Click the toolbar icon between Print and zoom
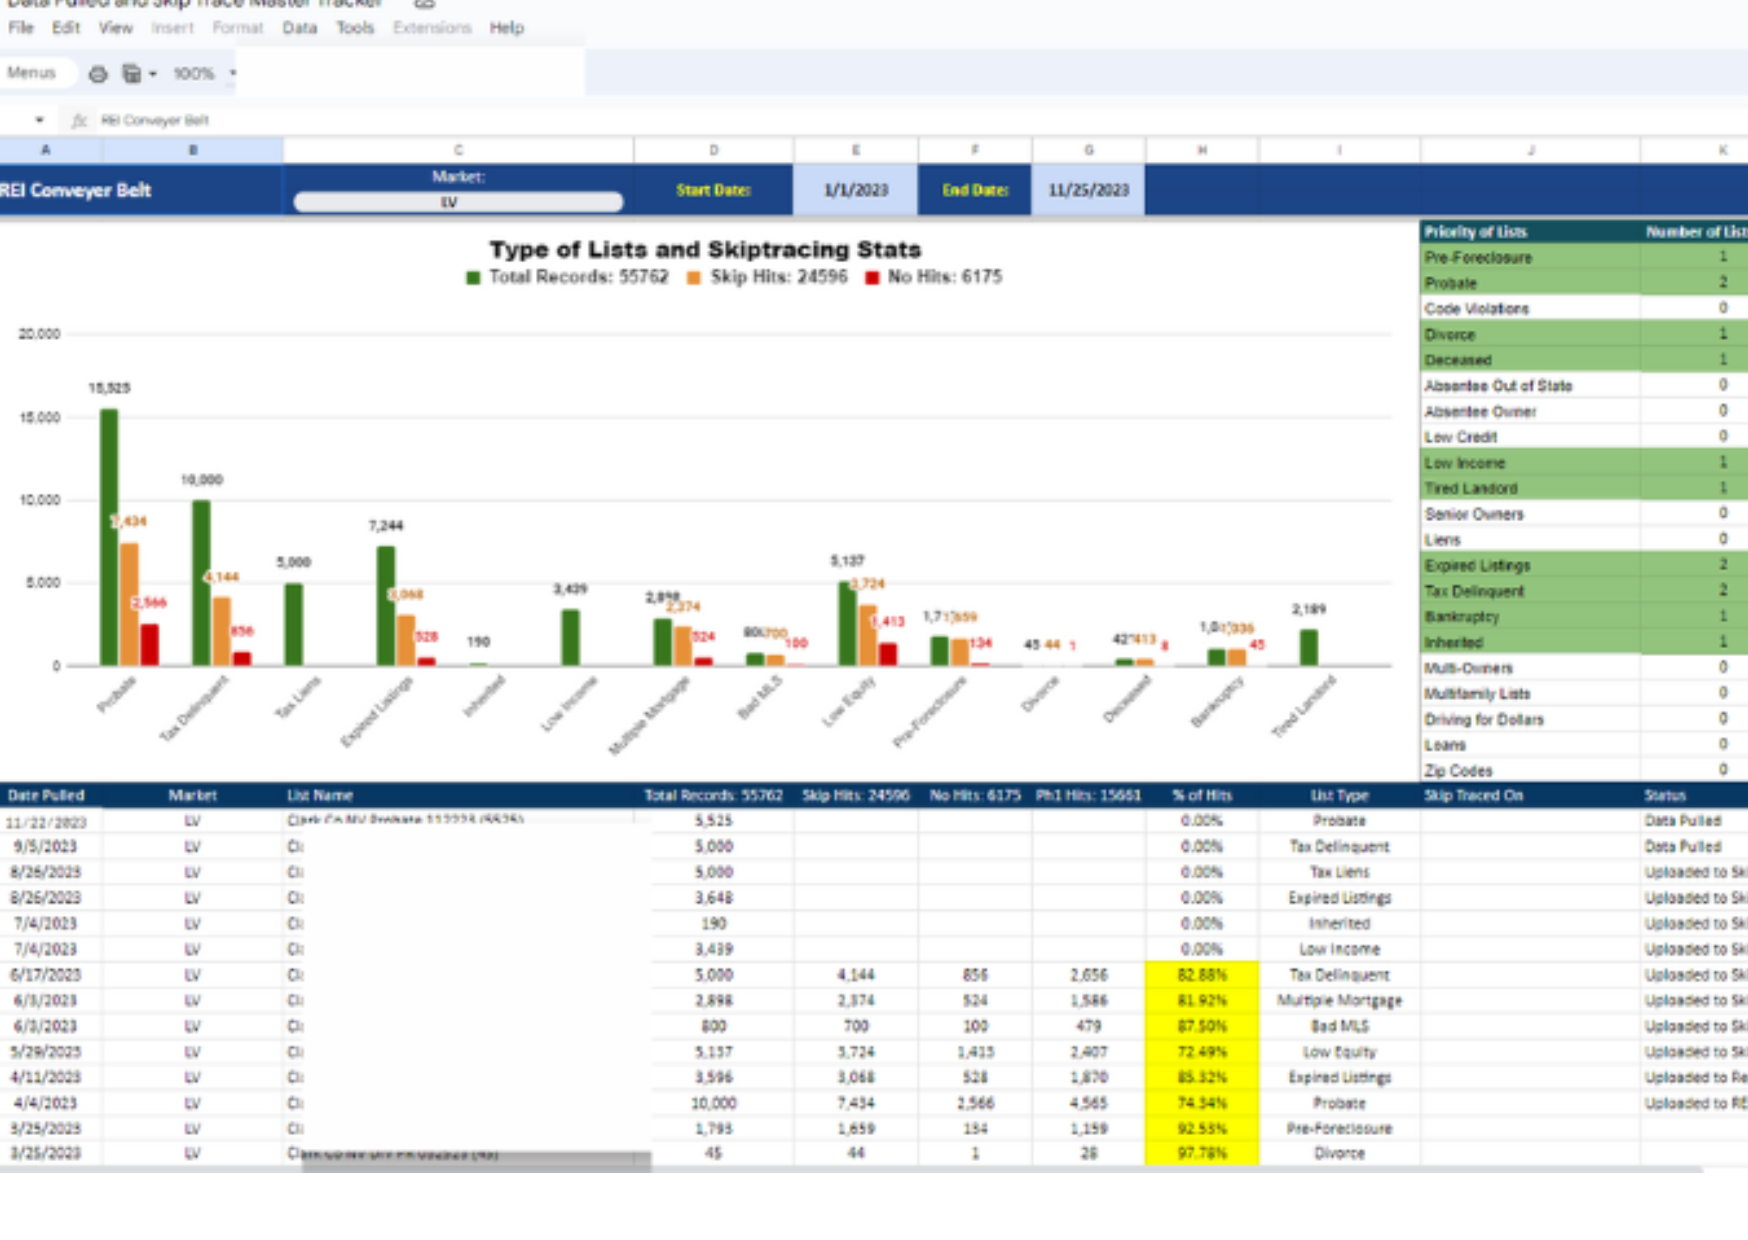 point(131,74)
